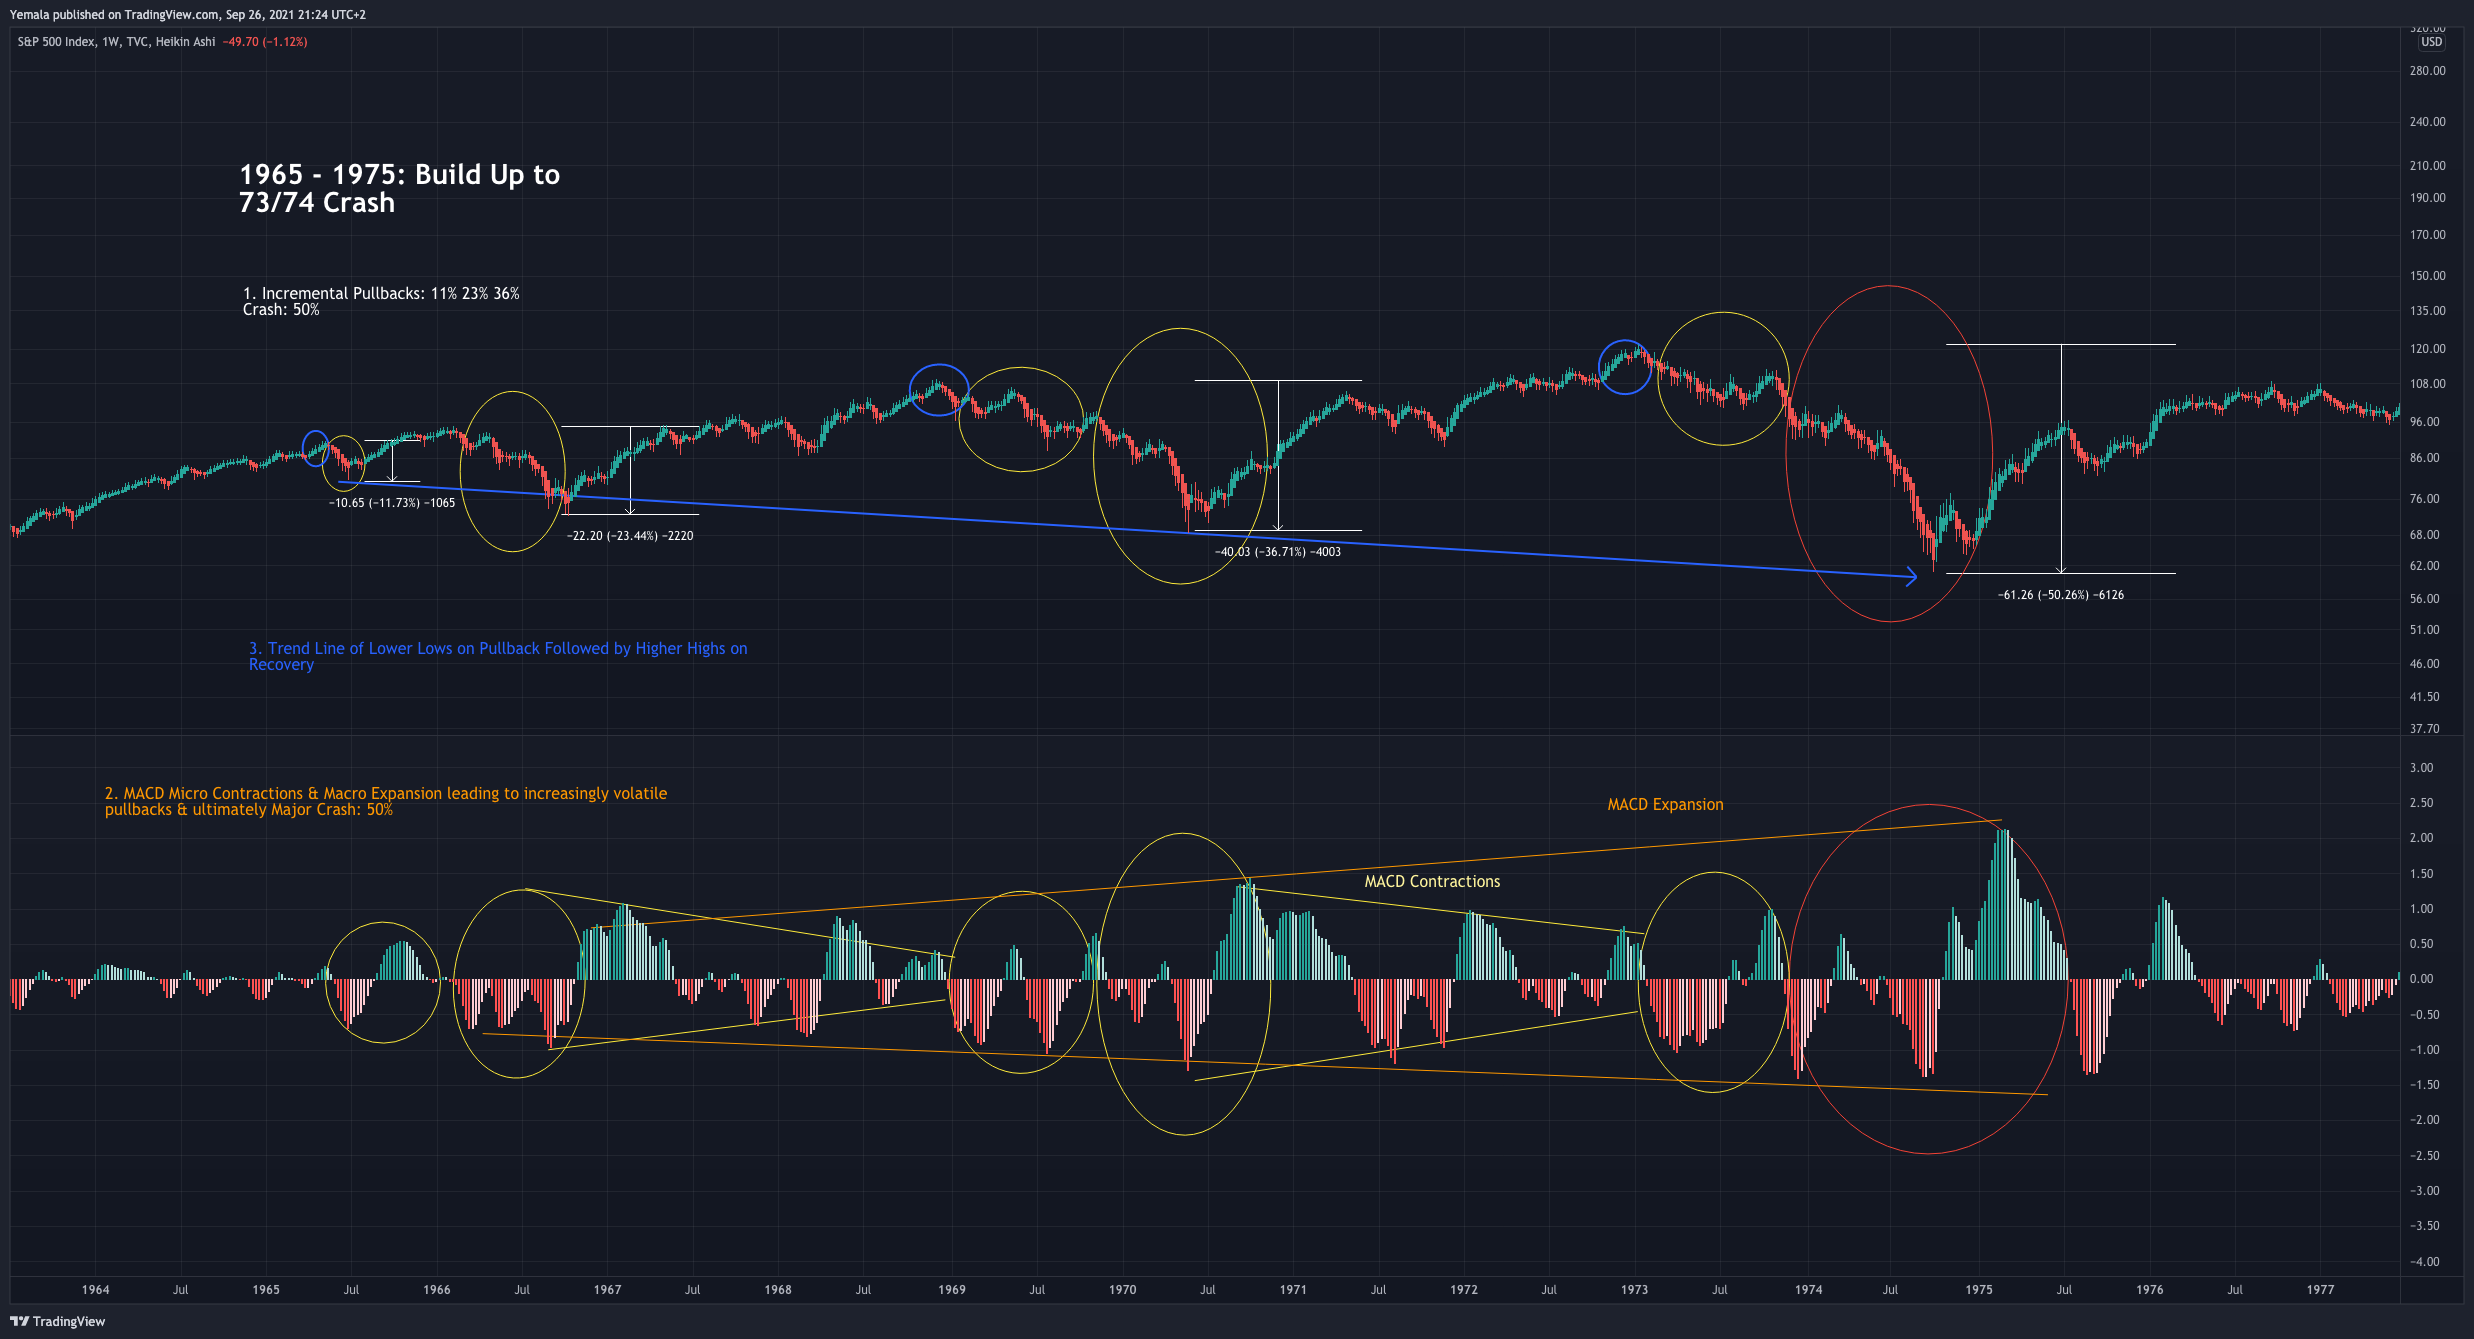
Task: Click the 190.00 price axis value
Action: point(2427,198)
